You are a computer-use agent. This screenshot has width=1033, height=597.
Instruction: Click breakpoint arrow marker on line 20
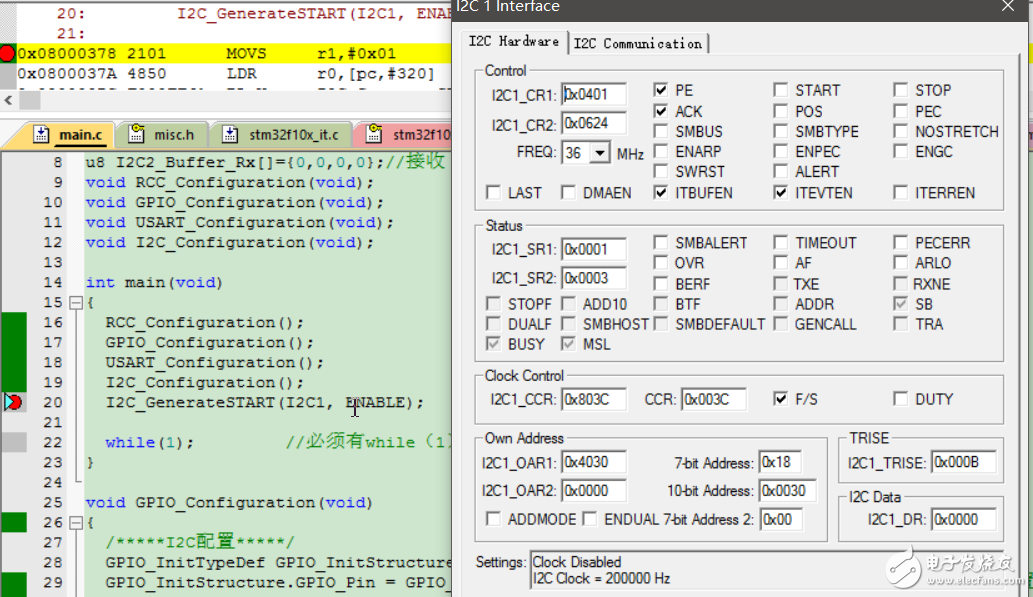13,402
